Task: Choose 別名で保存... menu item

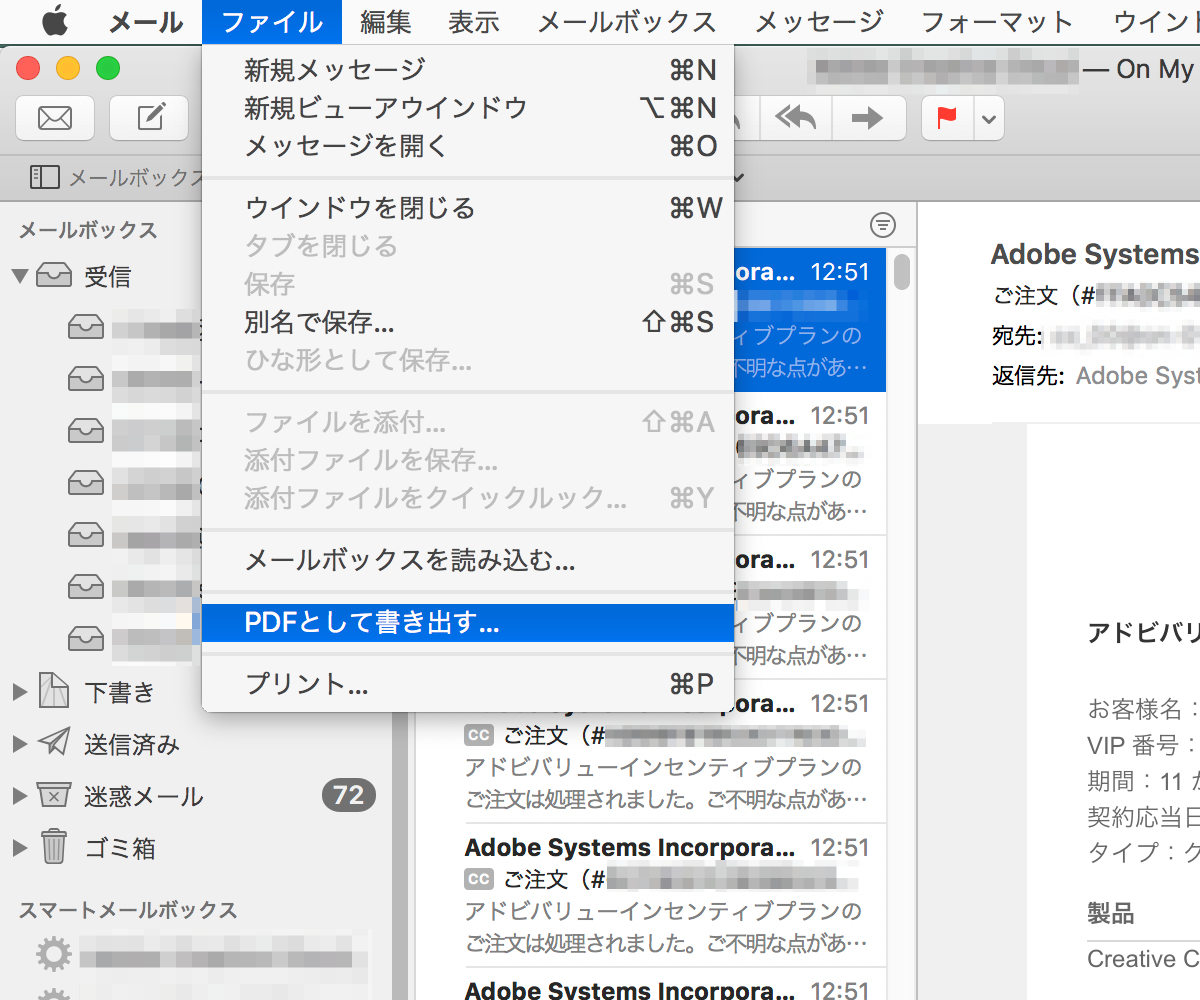Action: [x=468, y=322]
